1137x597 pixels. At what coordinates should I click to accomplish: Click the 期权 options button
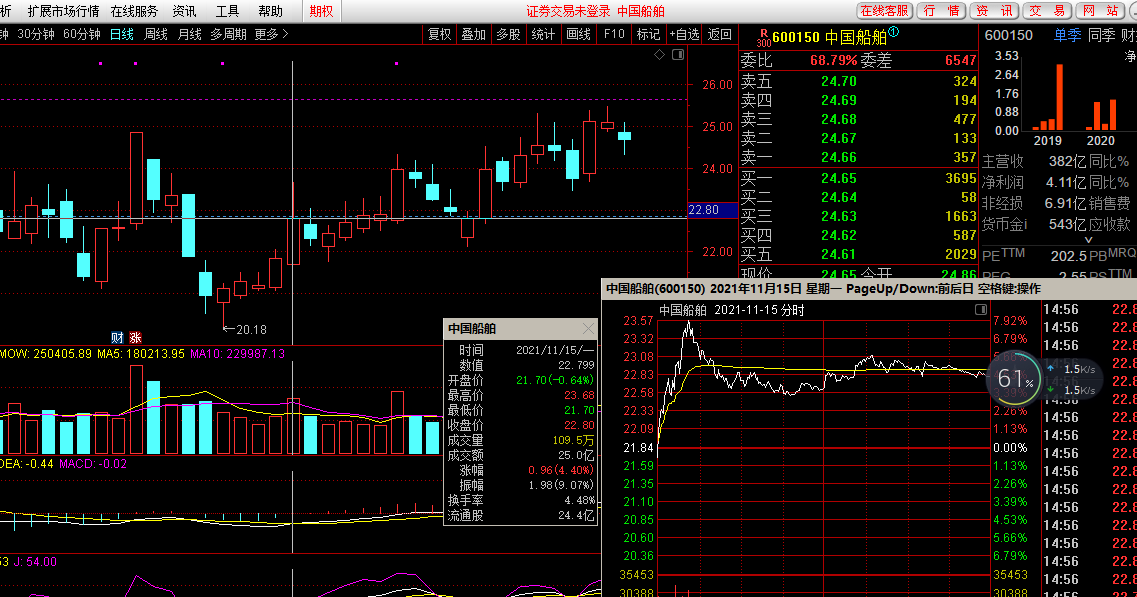(321, 11)
